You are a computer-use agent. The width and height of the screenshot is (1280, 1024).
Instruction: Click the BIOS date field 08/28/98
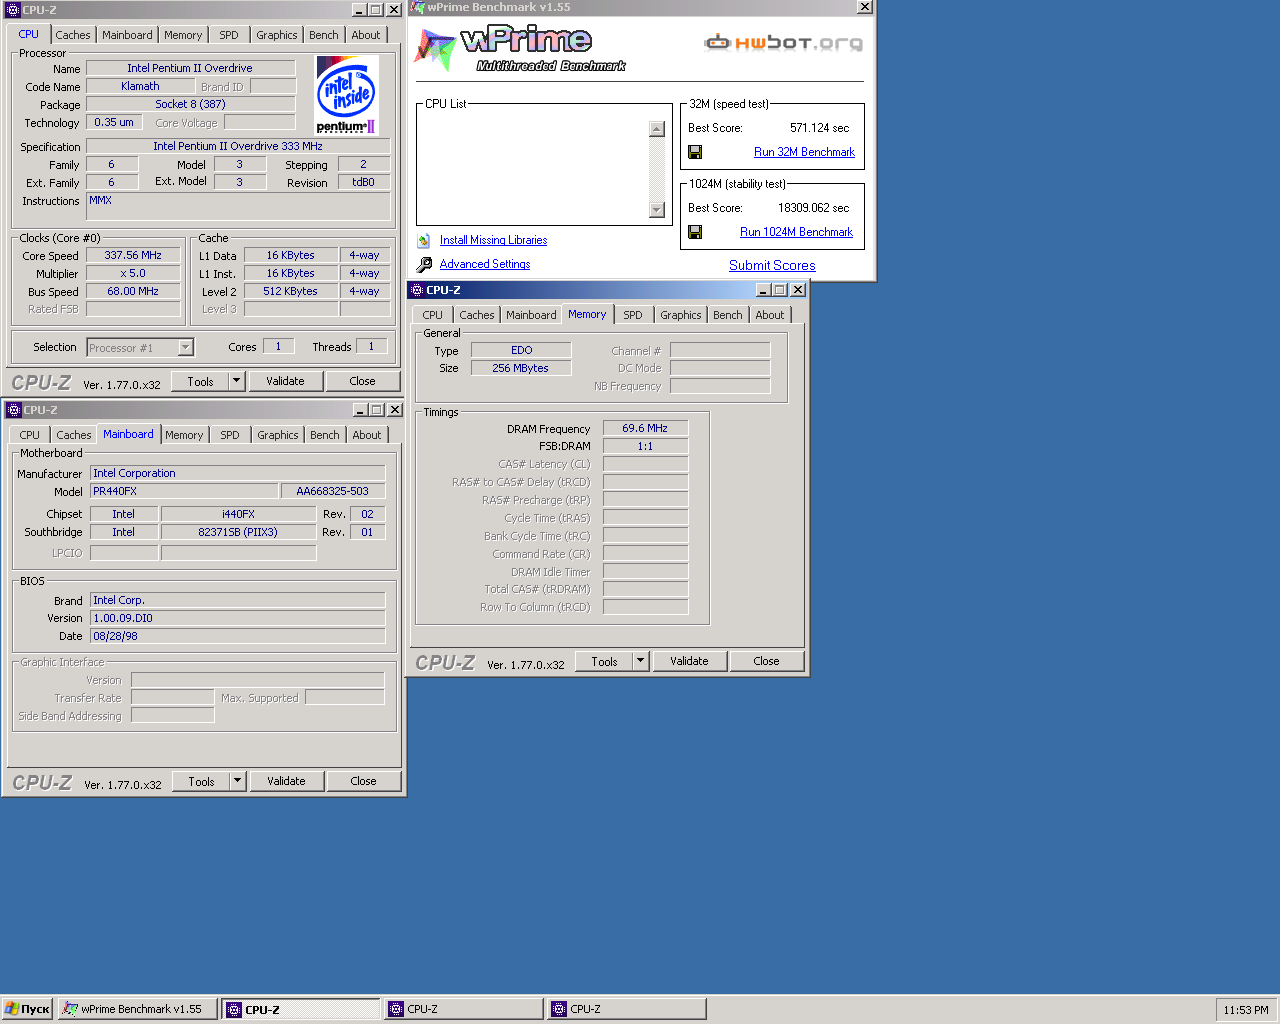point(237,636)
